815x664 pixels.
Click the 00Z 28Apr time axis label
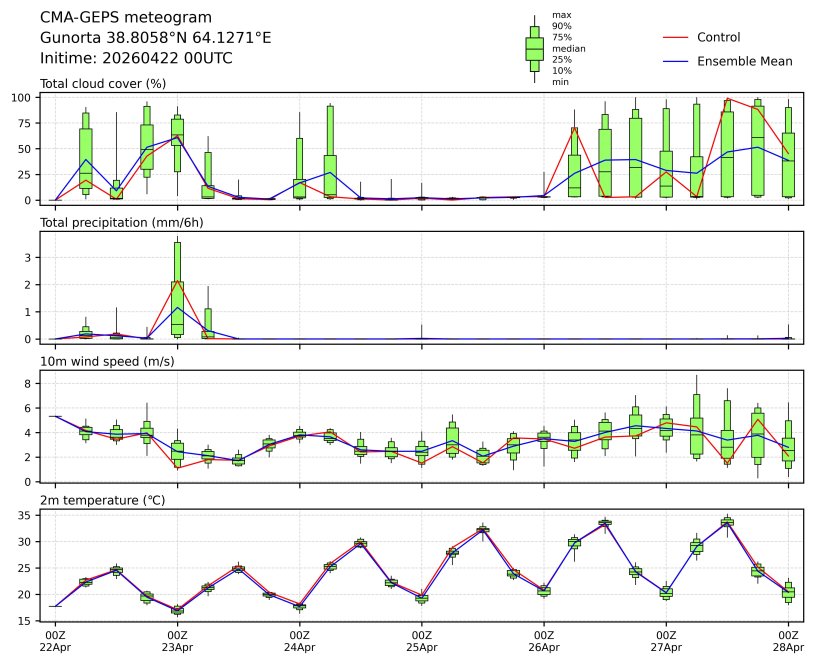click(788, 641)
